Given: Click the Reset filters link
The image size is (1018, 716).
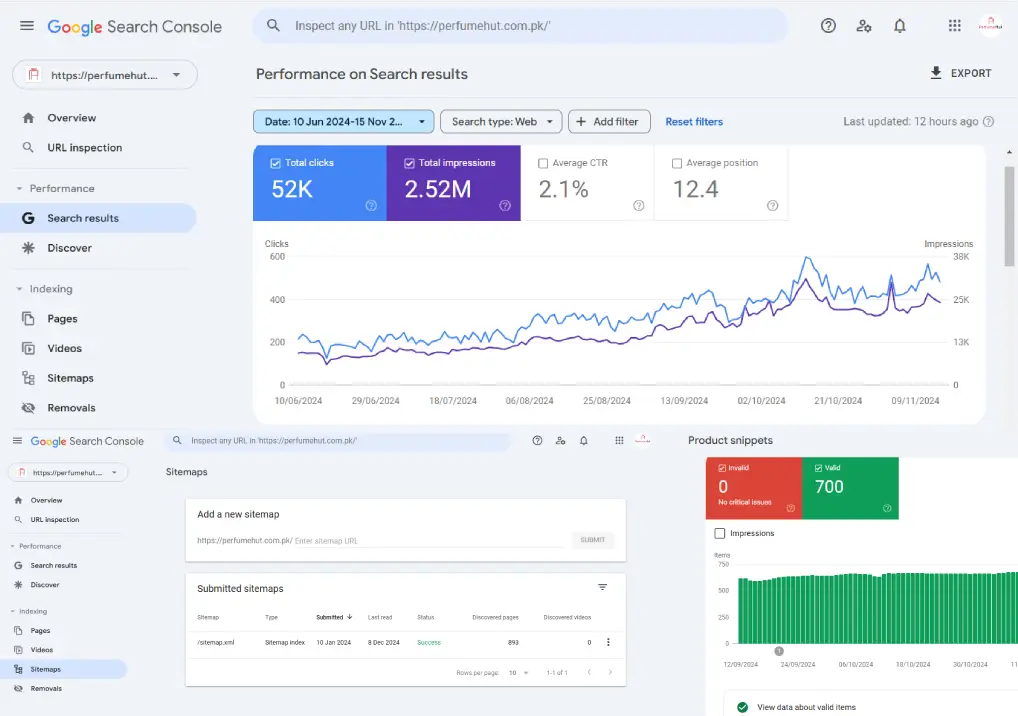Looking at the screenshot, I should point(694,121).
